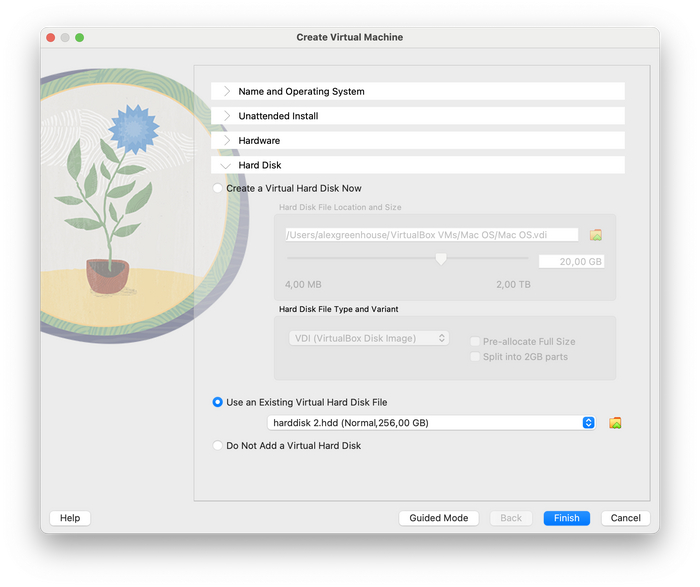Open the Help button
700x587 pixels.
70,518
